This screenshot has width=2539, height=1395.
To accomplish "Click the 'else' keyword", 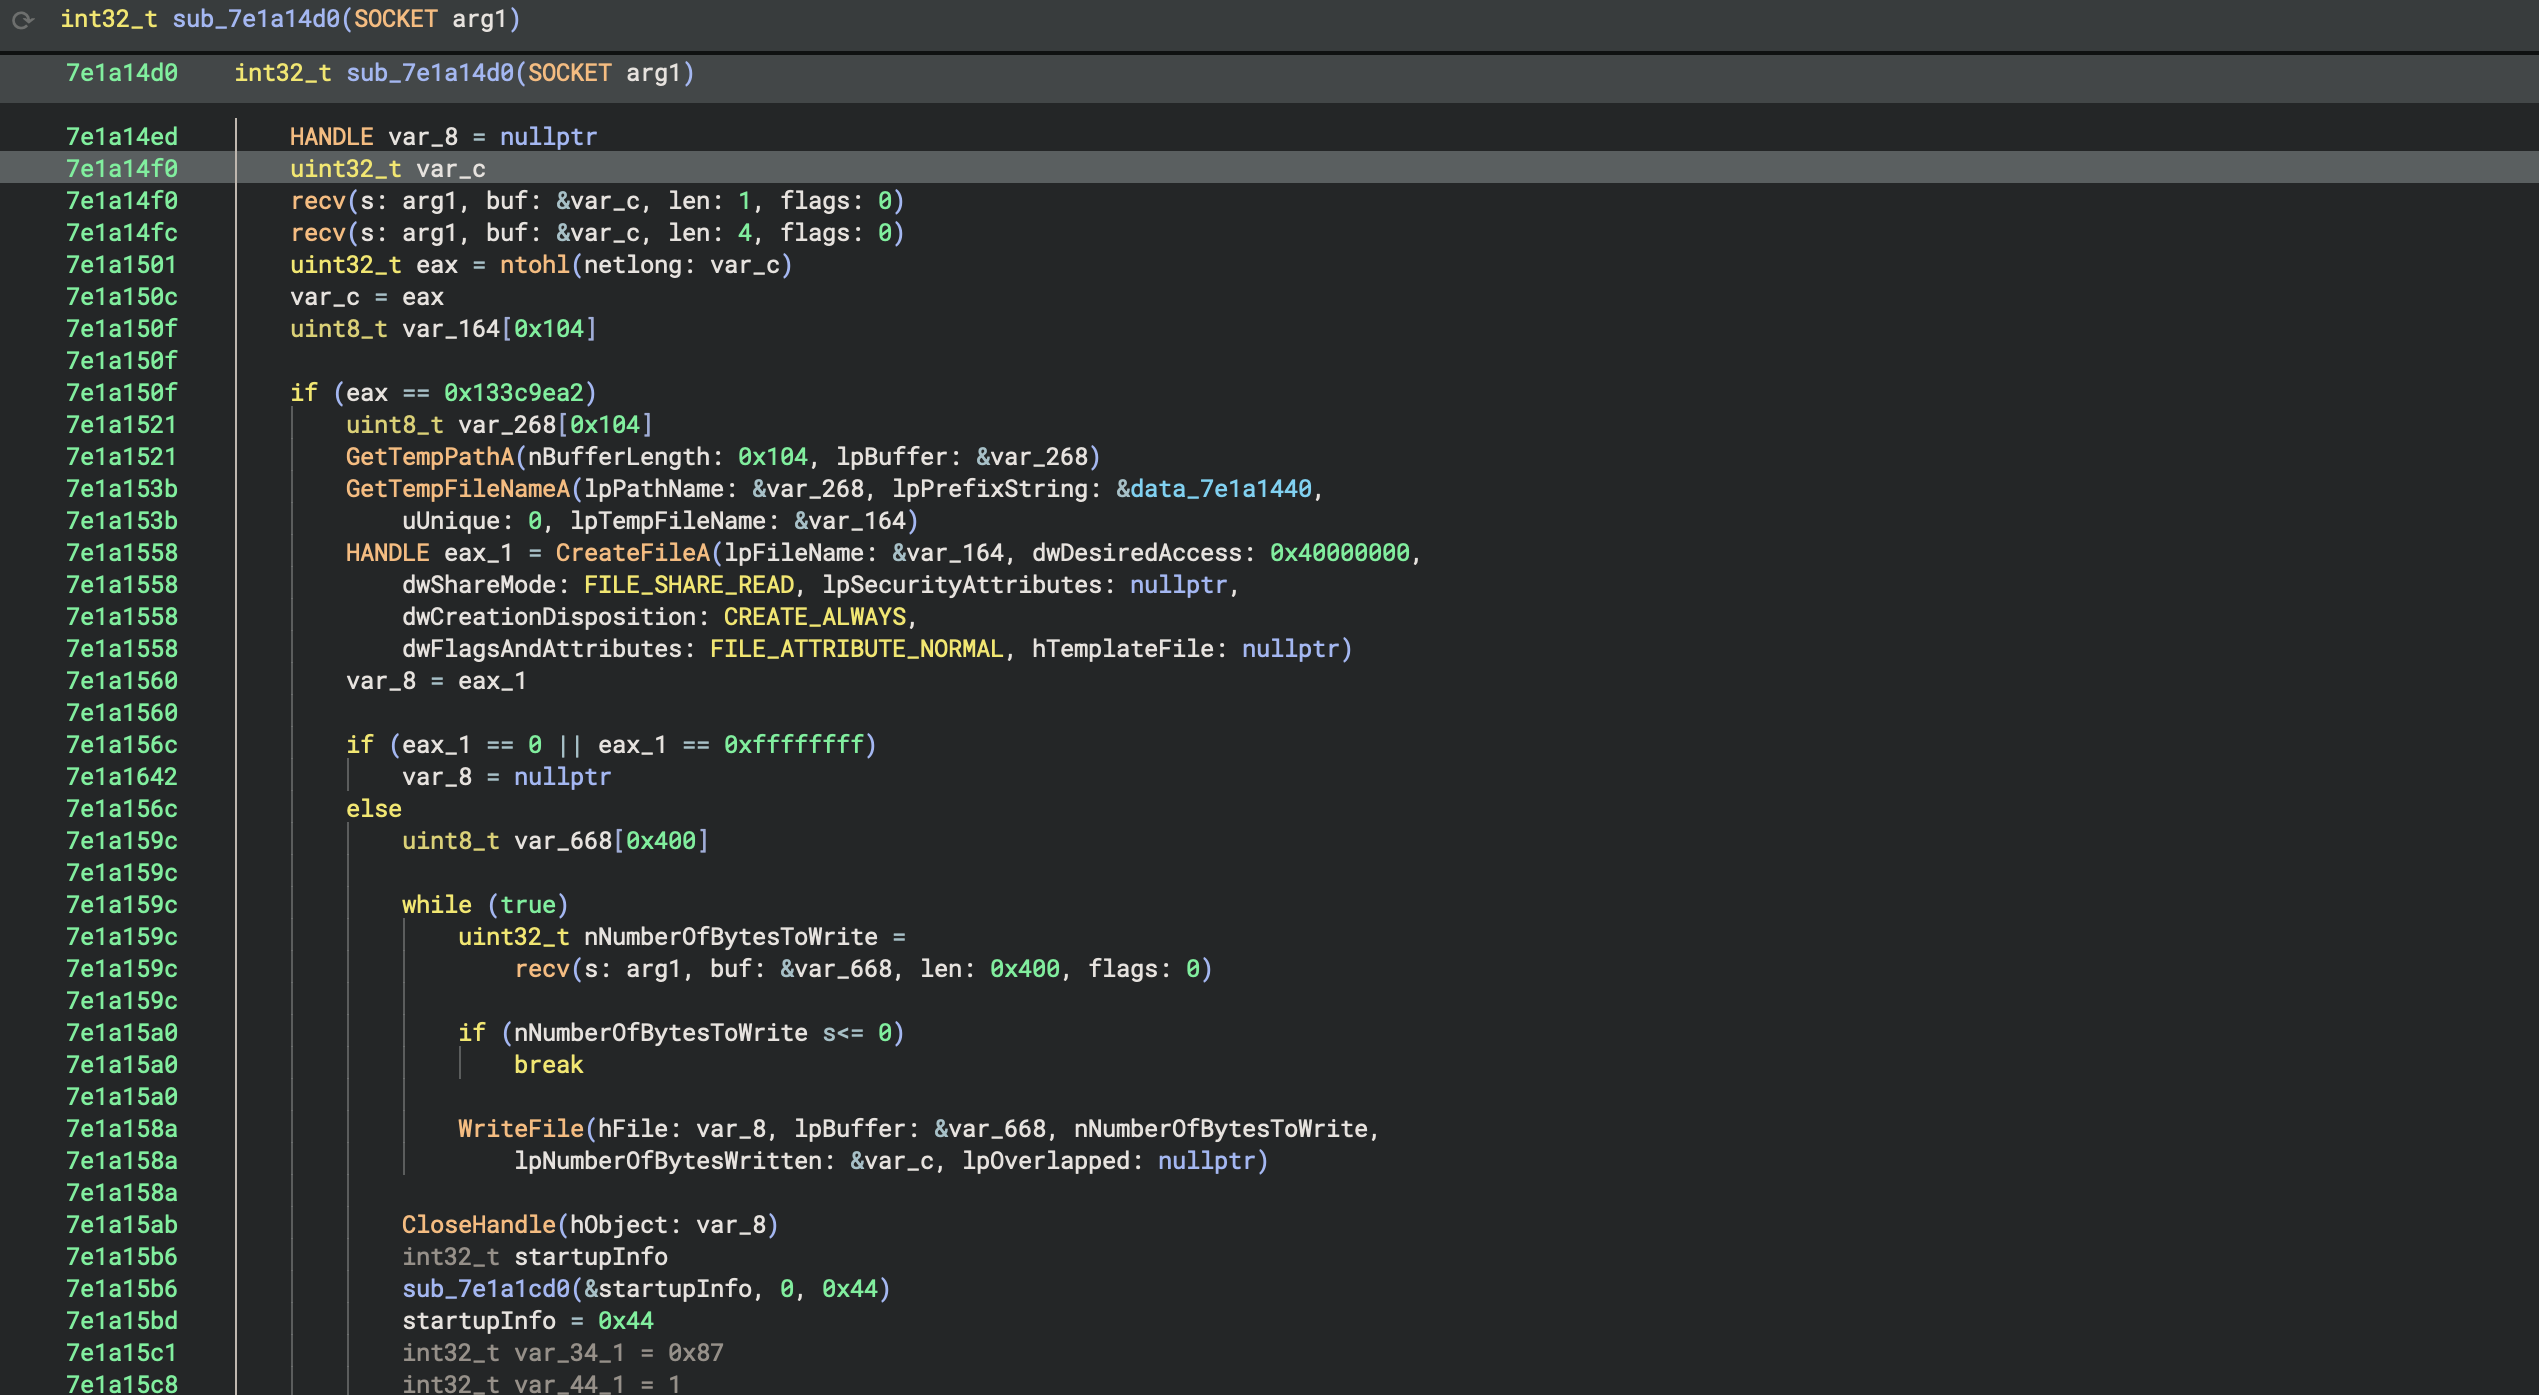I will pos(374,809).
